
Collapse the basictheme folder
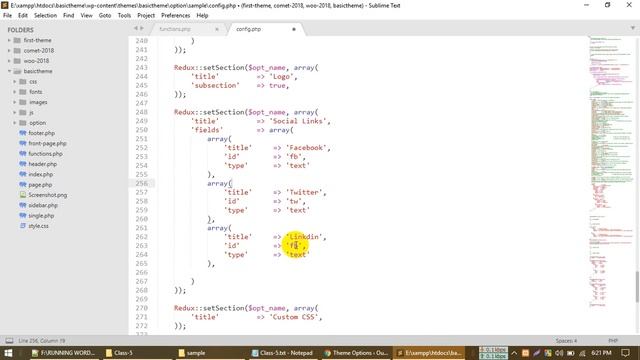[x=9, y=71]
